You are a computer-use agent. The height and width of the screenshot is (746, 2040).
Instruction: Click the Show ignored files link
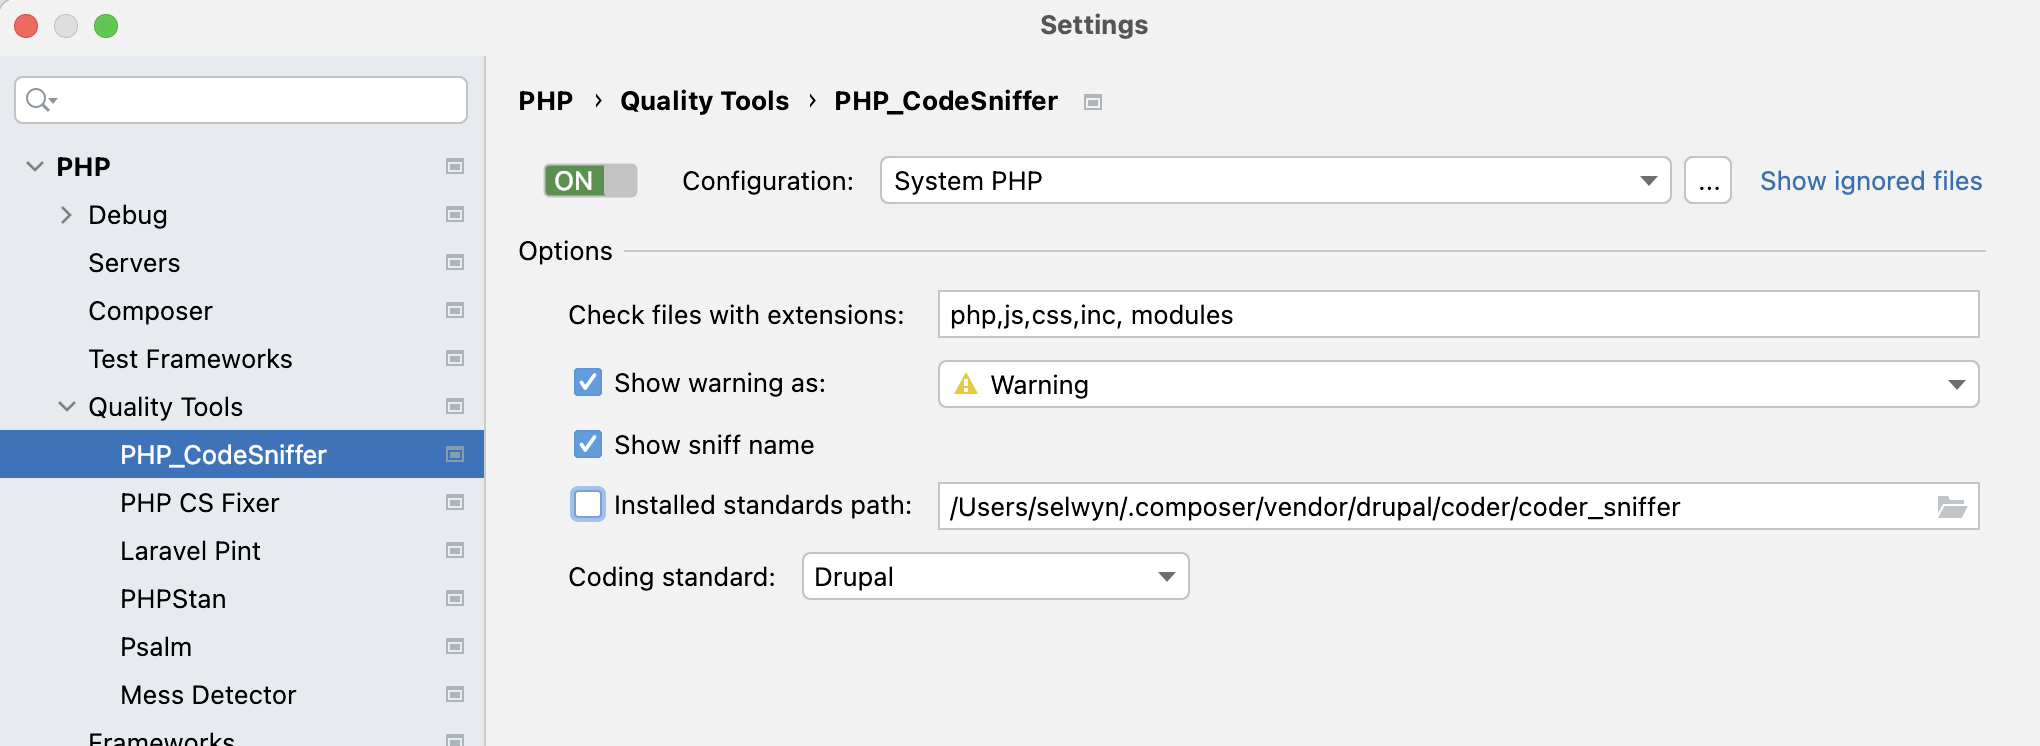pyautogui.click(x=1871, y=181)
